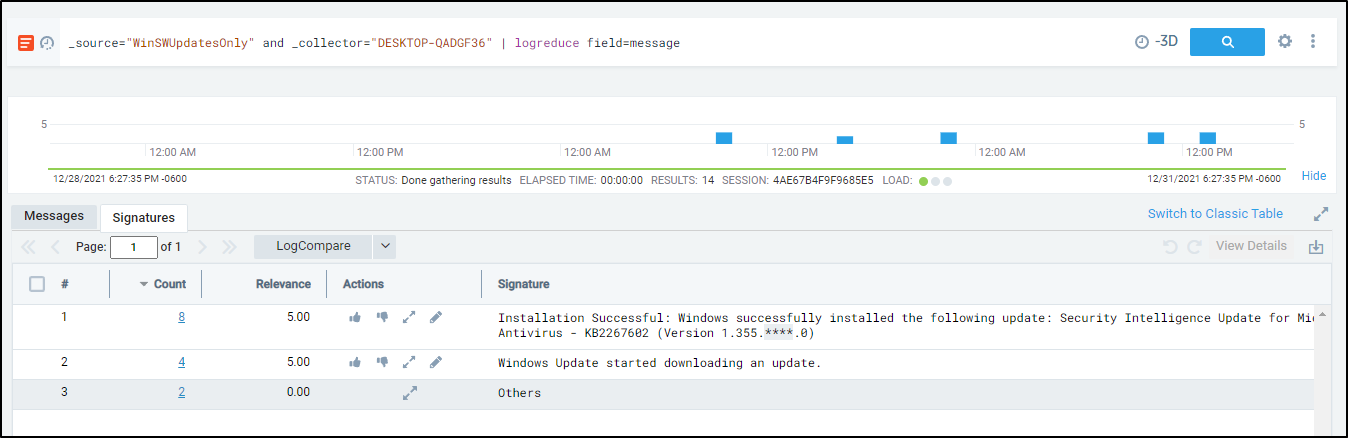Go to previous page of signatures

pos(55,246)
